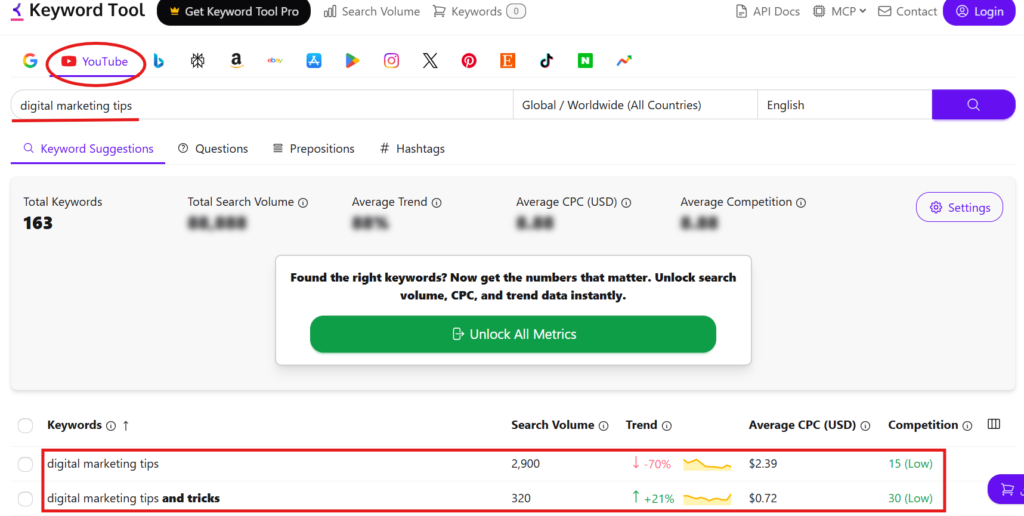Select the Bing icon
The image size is (1024, 516).
[159, 61]
